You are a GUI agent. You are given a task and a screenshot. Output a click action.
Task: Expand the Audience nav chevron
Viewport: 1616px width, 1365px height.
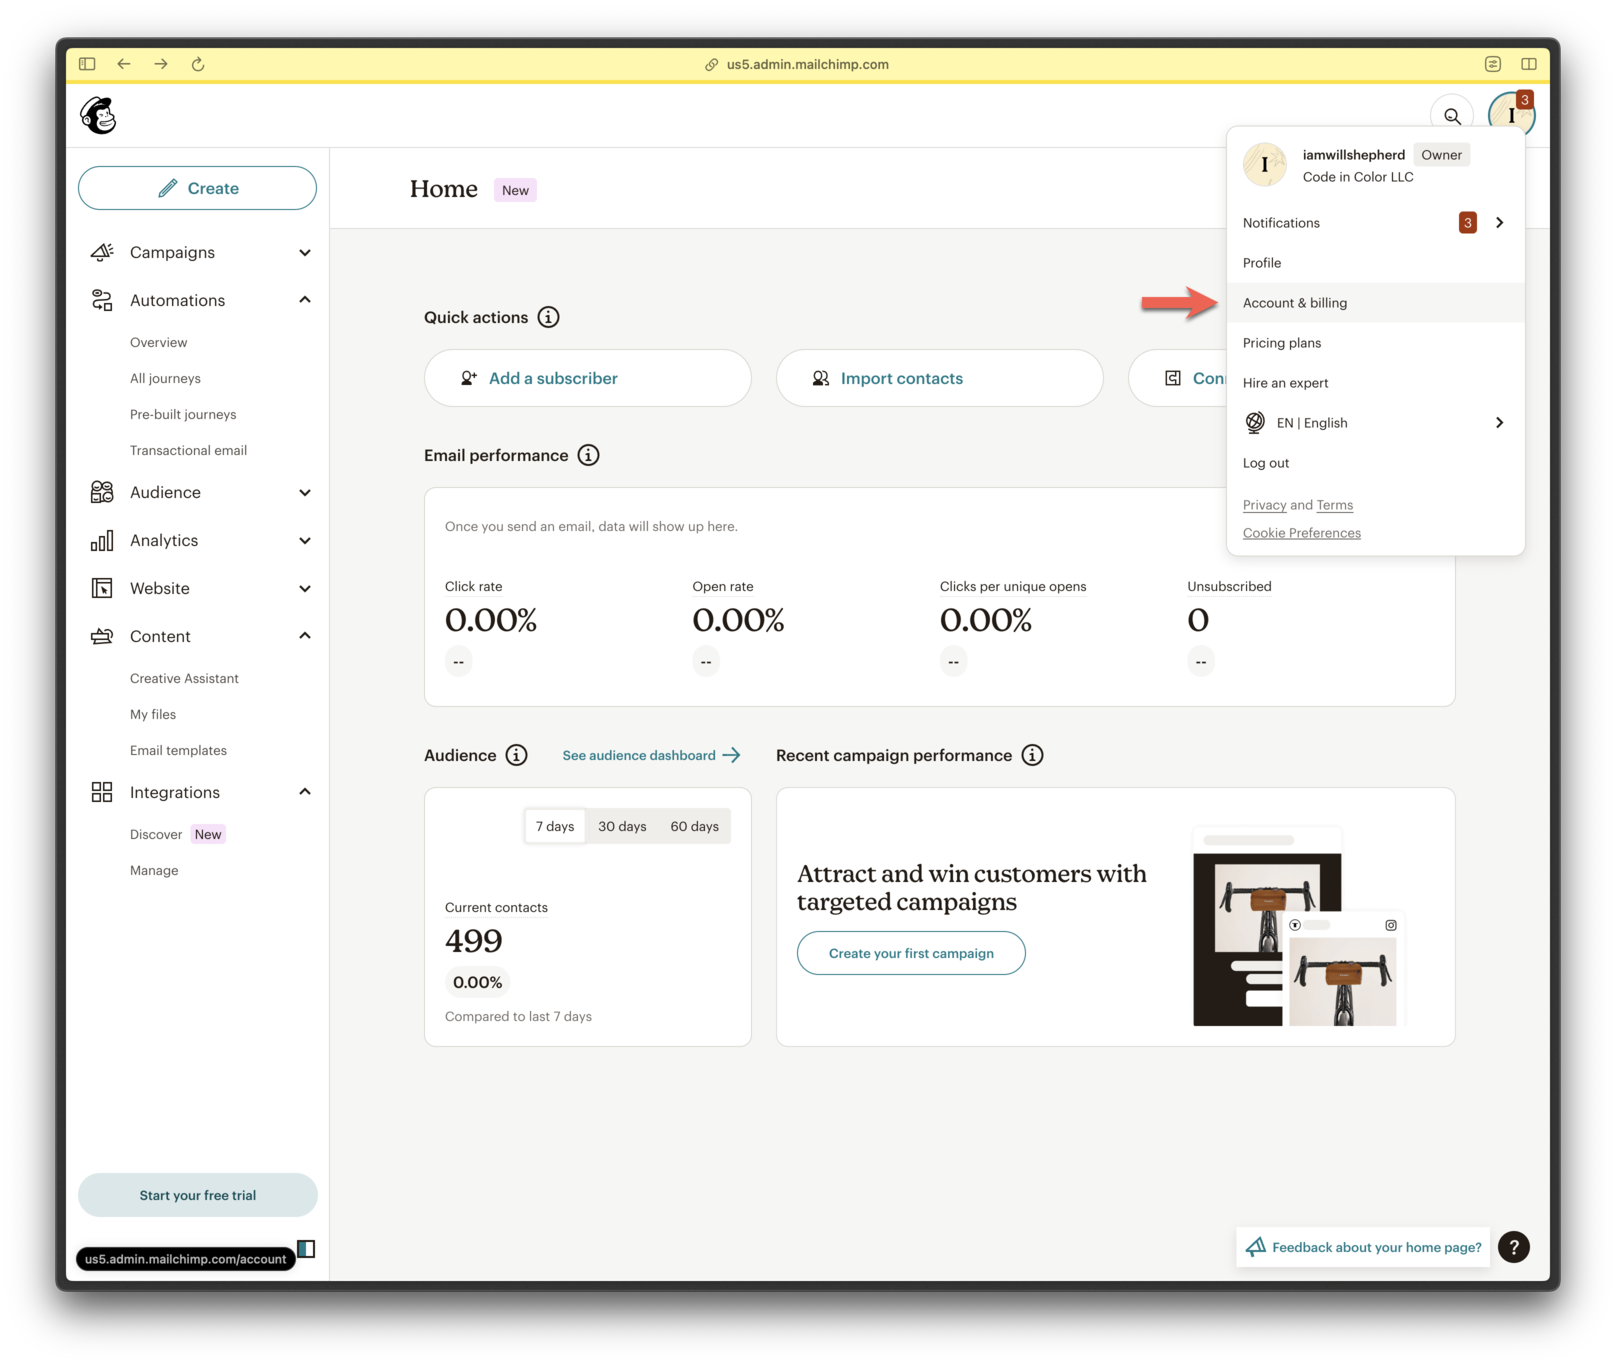pyautogui.click(x=305, y=492)
